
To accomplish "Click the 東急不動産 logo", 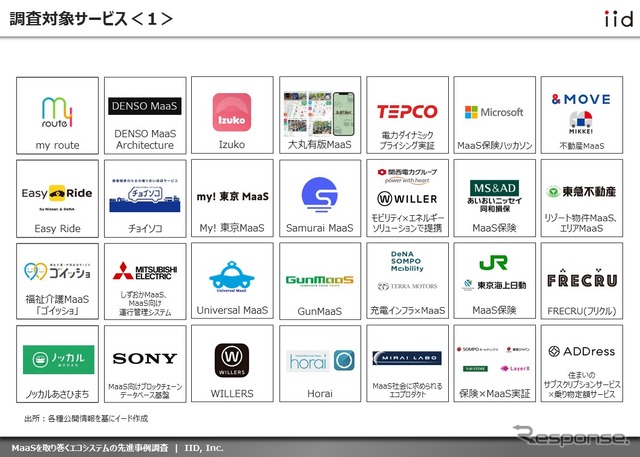I will (581, 191).
